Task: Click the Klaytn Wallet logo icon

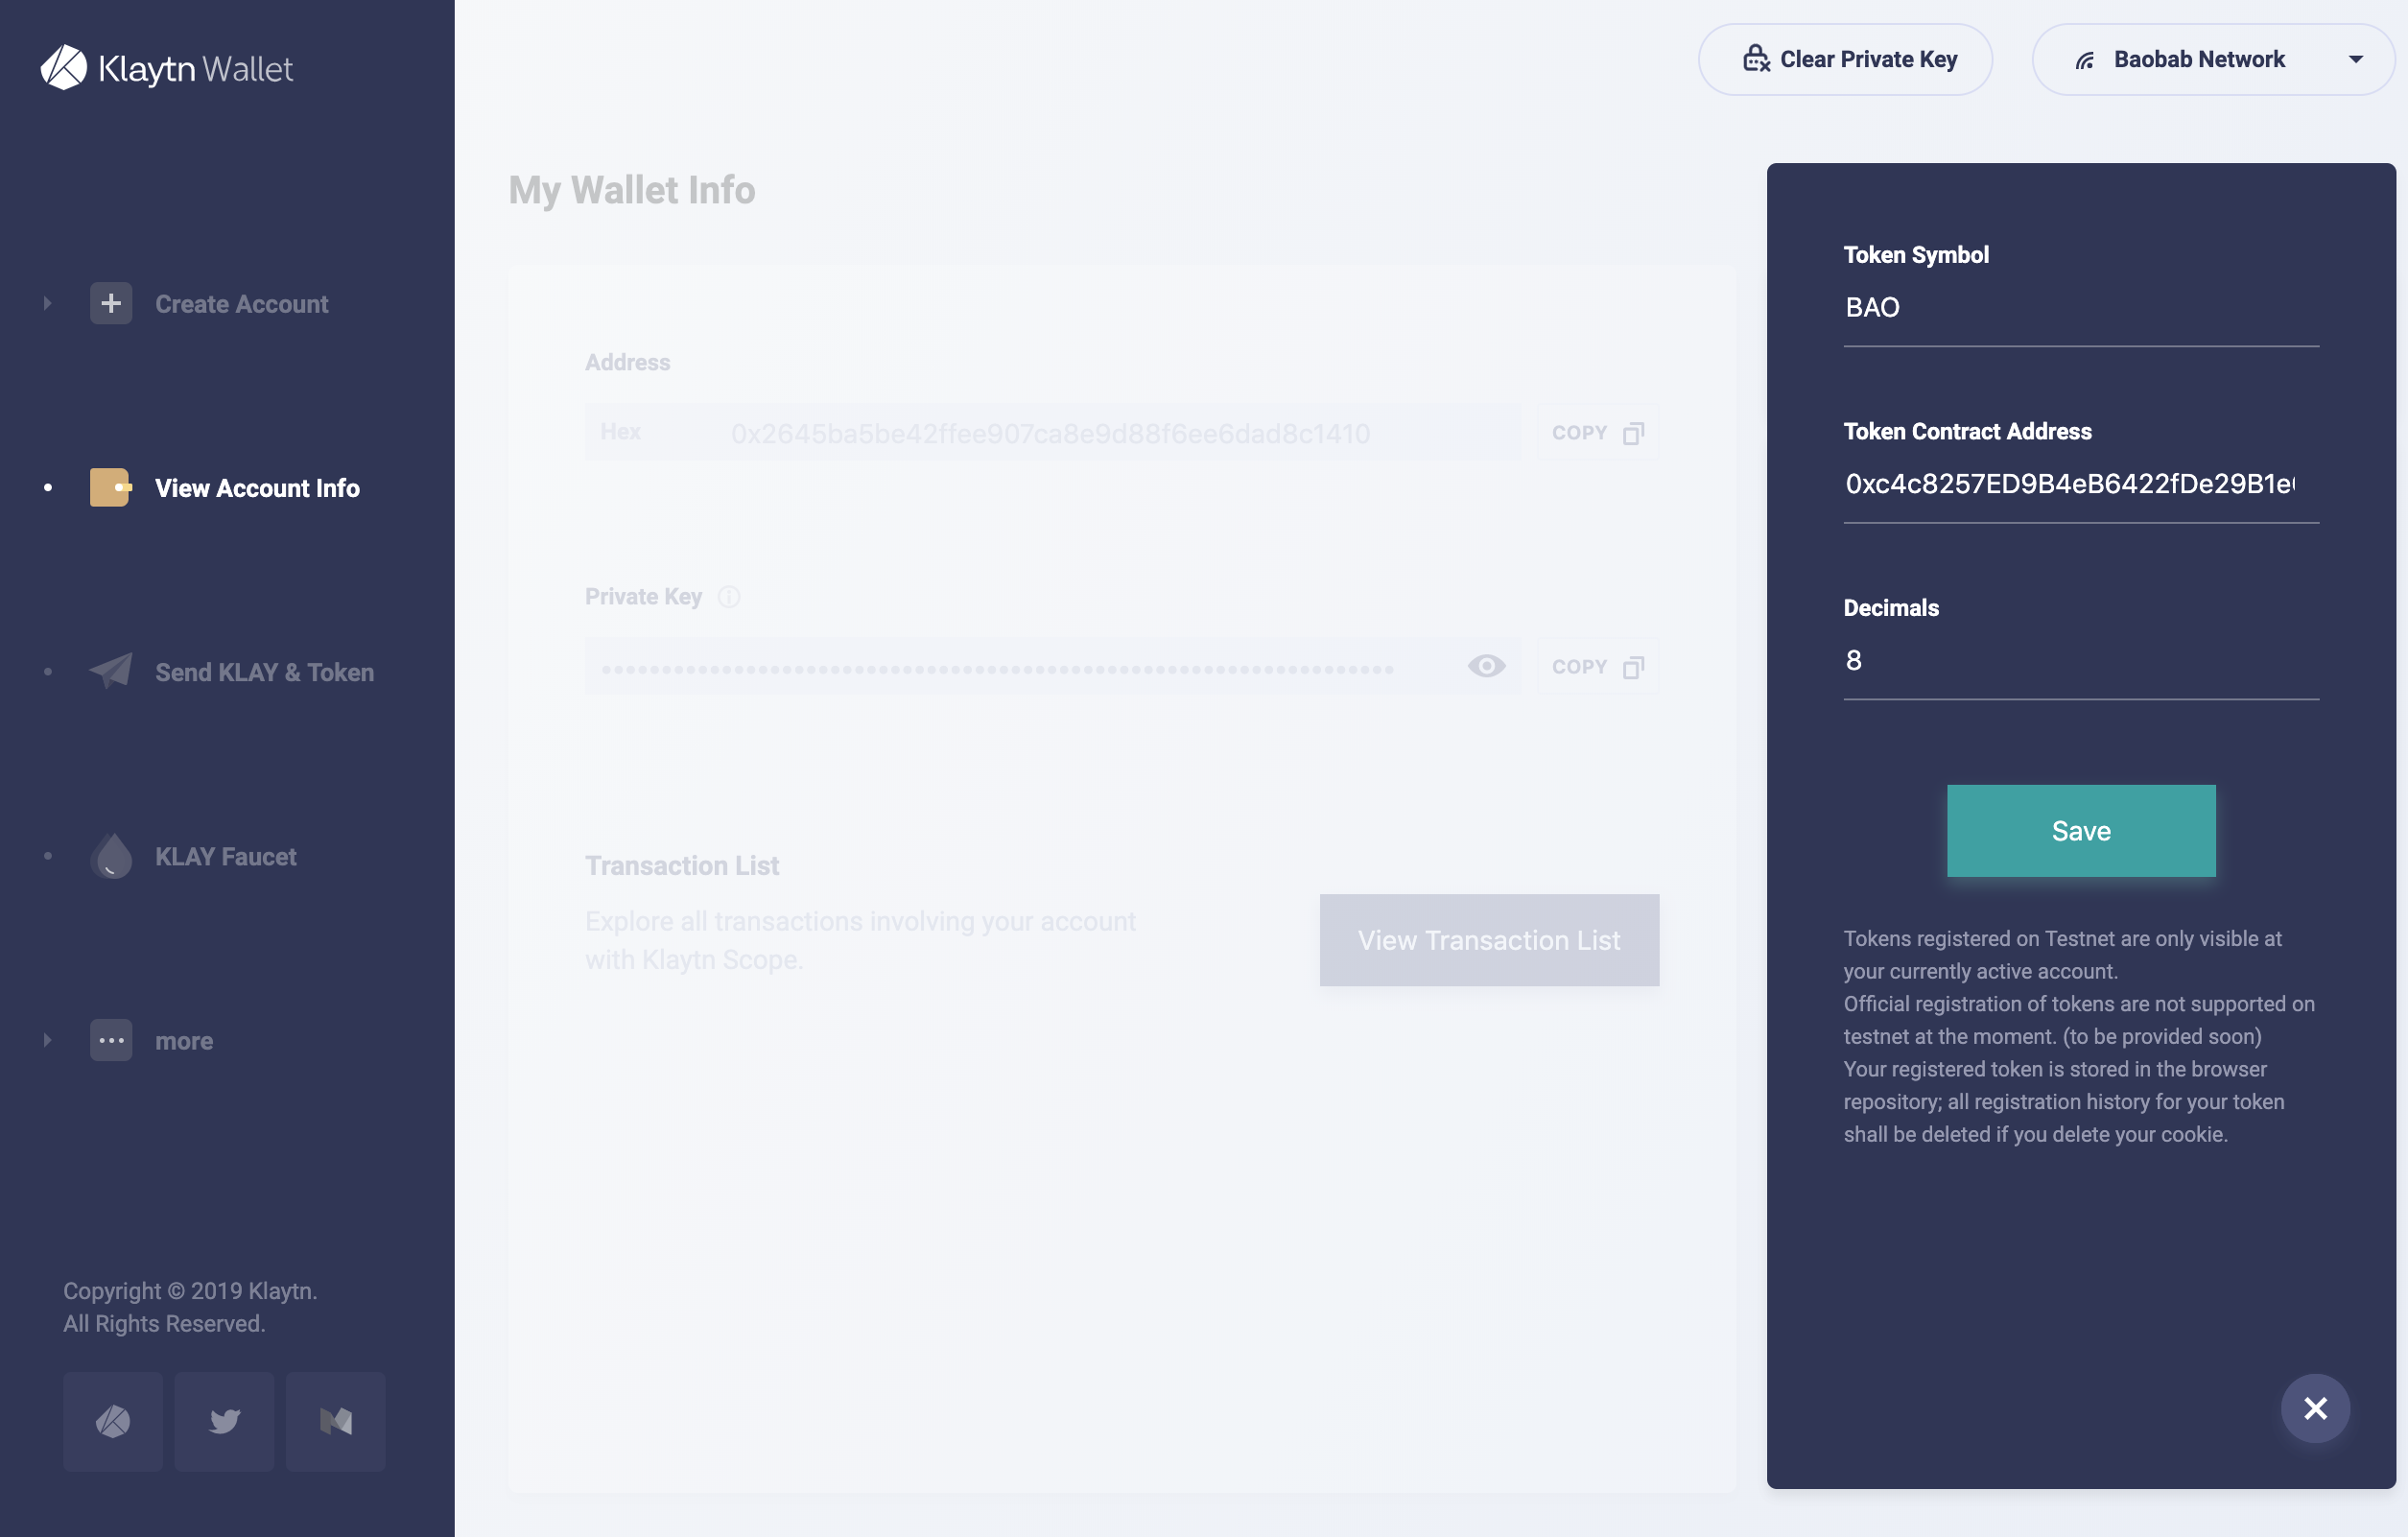Action: click(63, 66)
